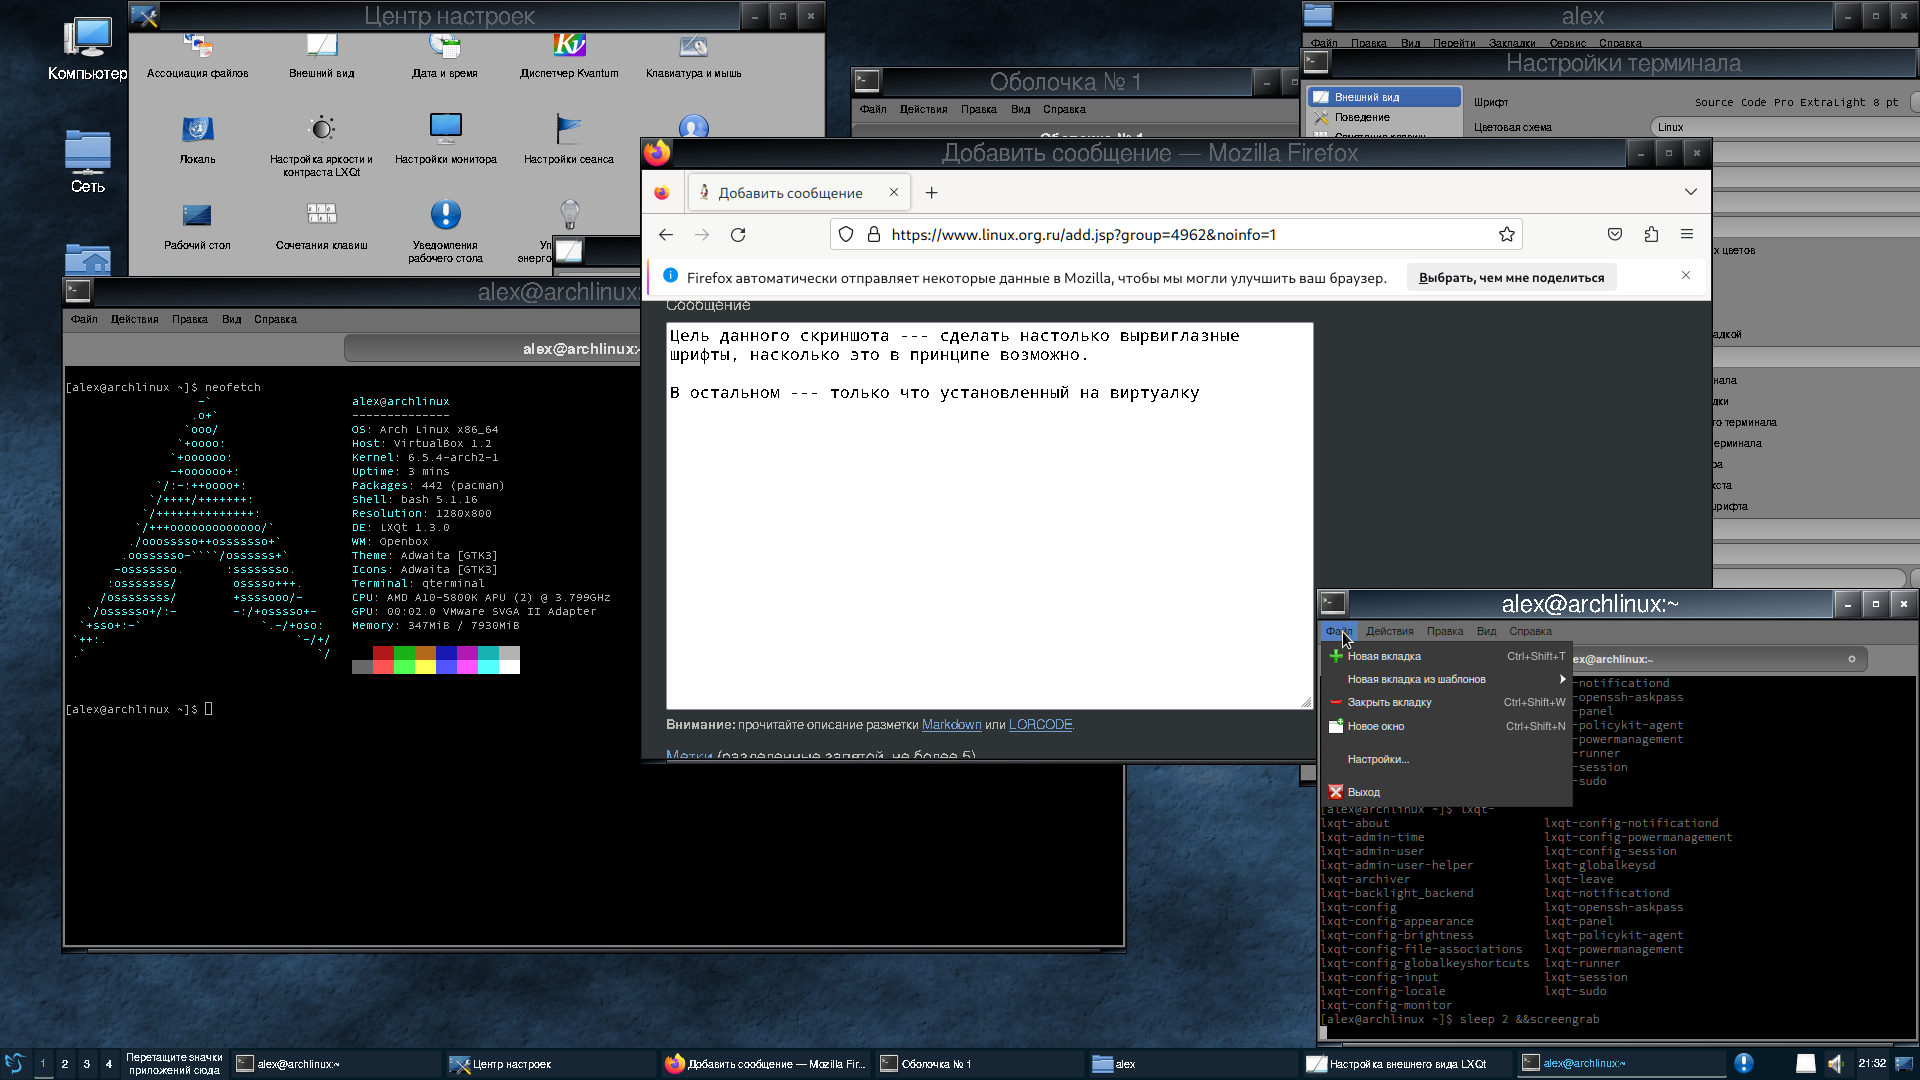Dismiss the Firefox data notification bar

click(1686, 275)
